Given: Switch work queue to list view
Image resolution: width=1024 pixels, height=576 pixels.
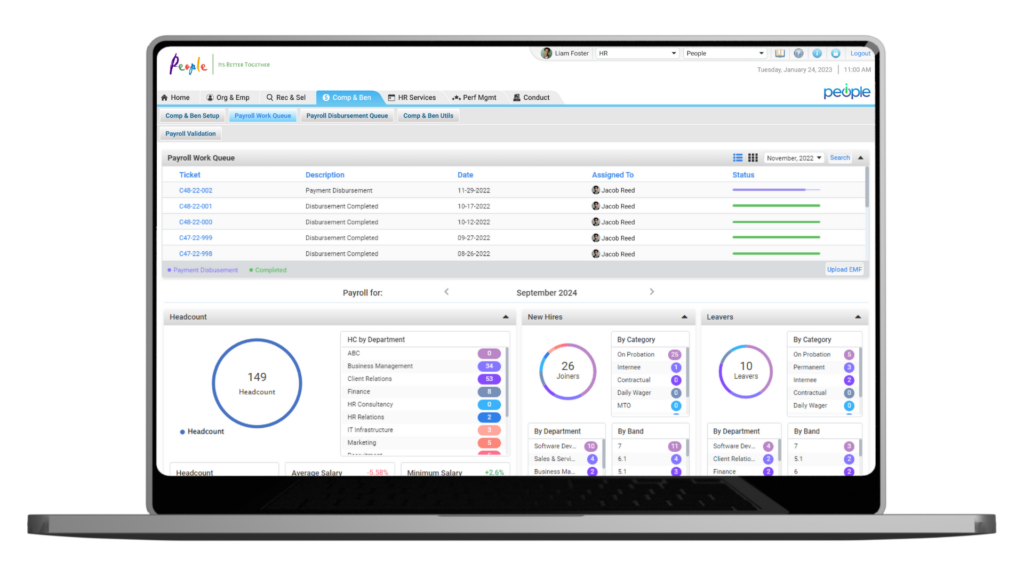Looking at the screenshot, I should [738, 158].
